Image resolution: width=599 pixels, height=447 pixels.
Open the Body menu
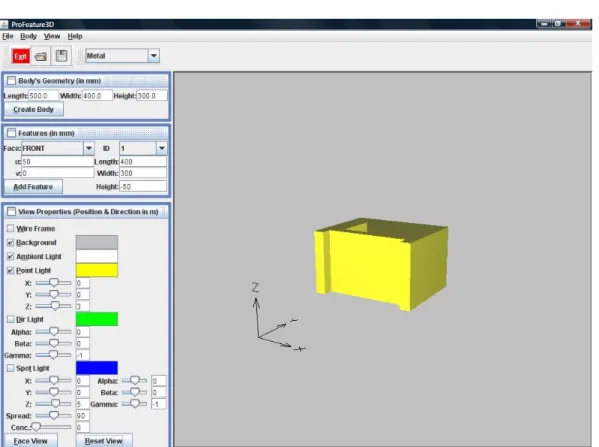click(x=28, y=36)
